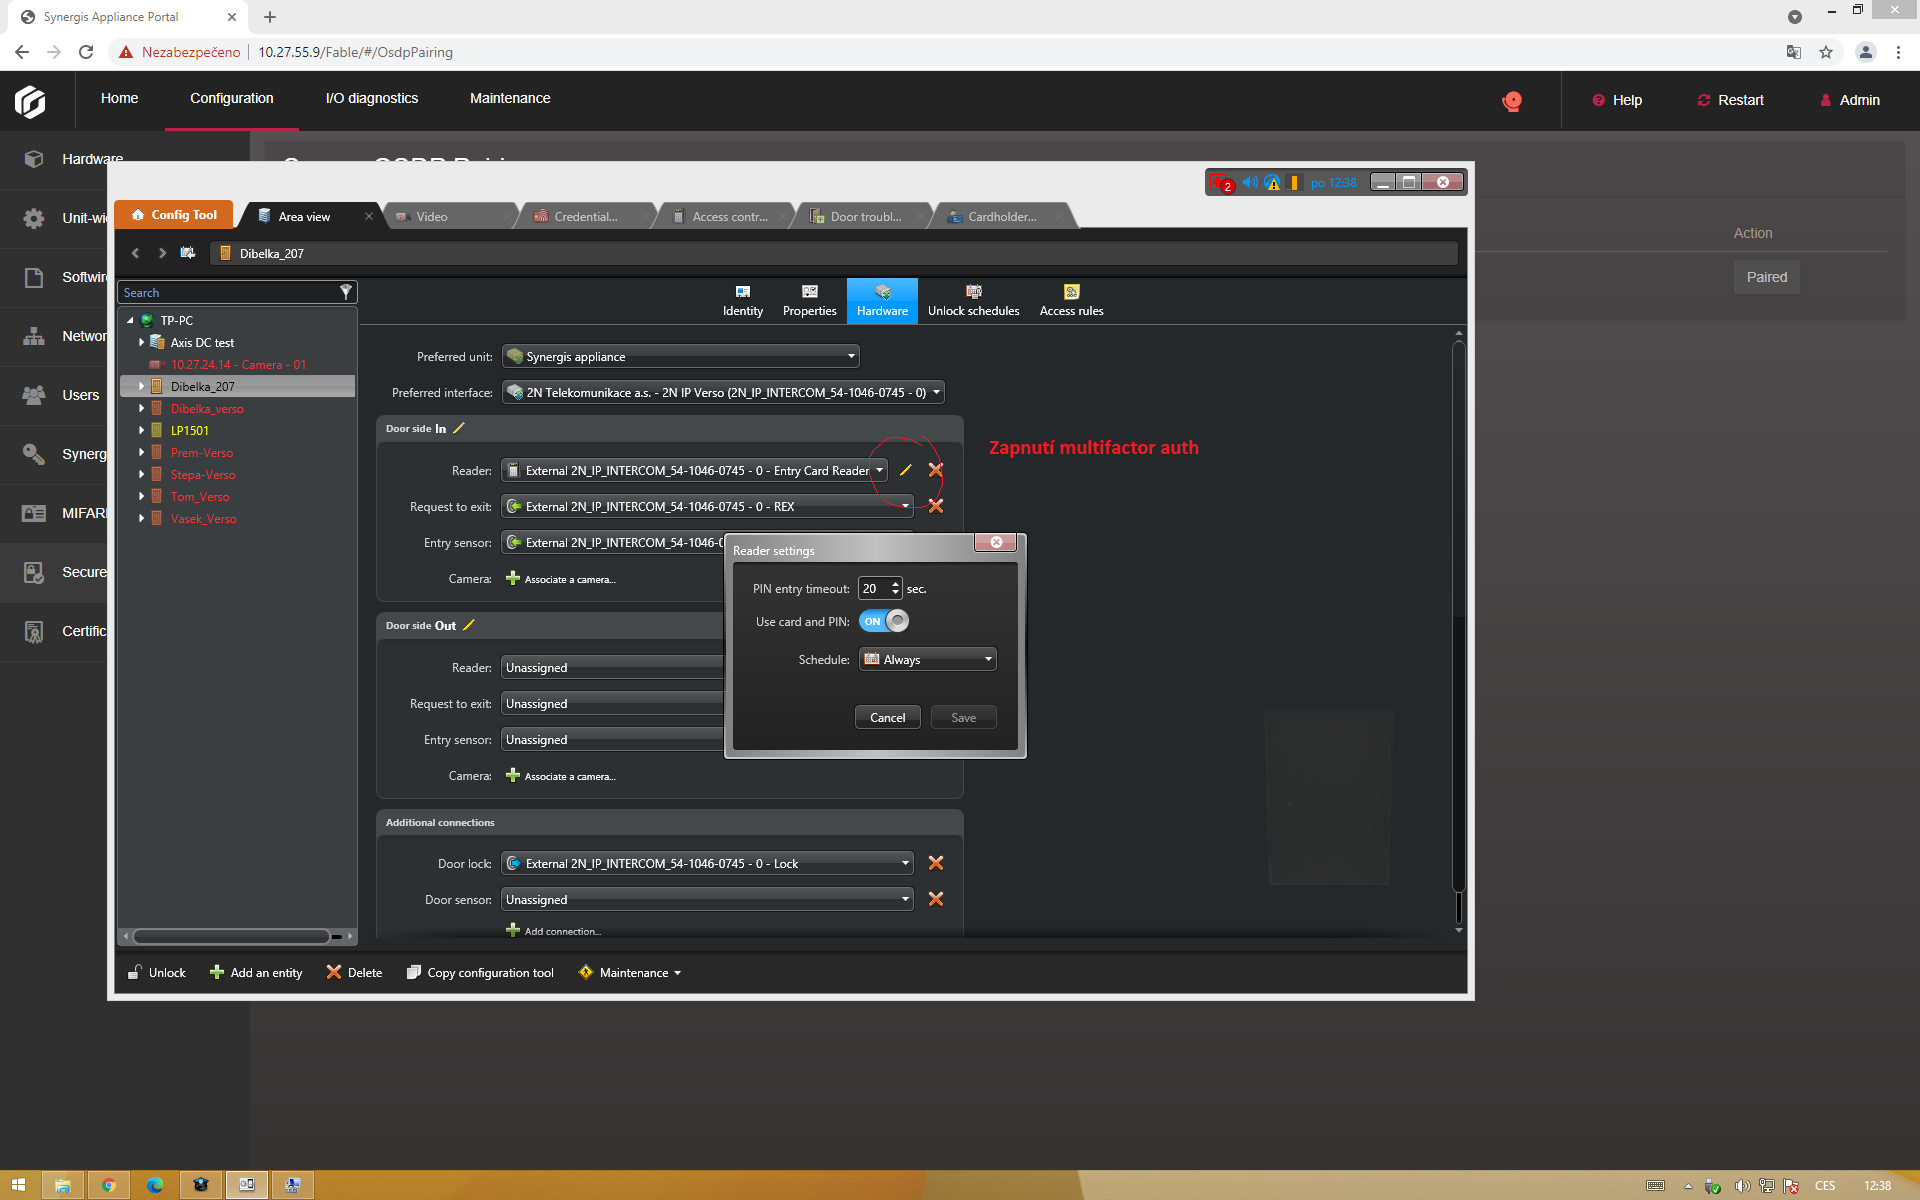Click the alarm bell icon in portal header
Image resolution: width=1920 pixels, height=1200 pixels.
pos(1512,100)
